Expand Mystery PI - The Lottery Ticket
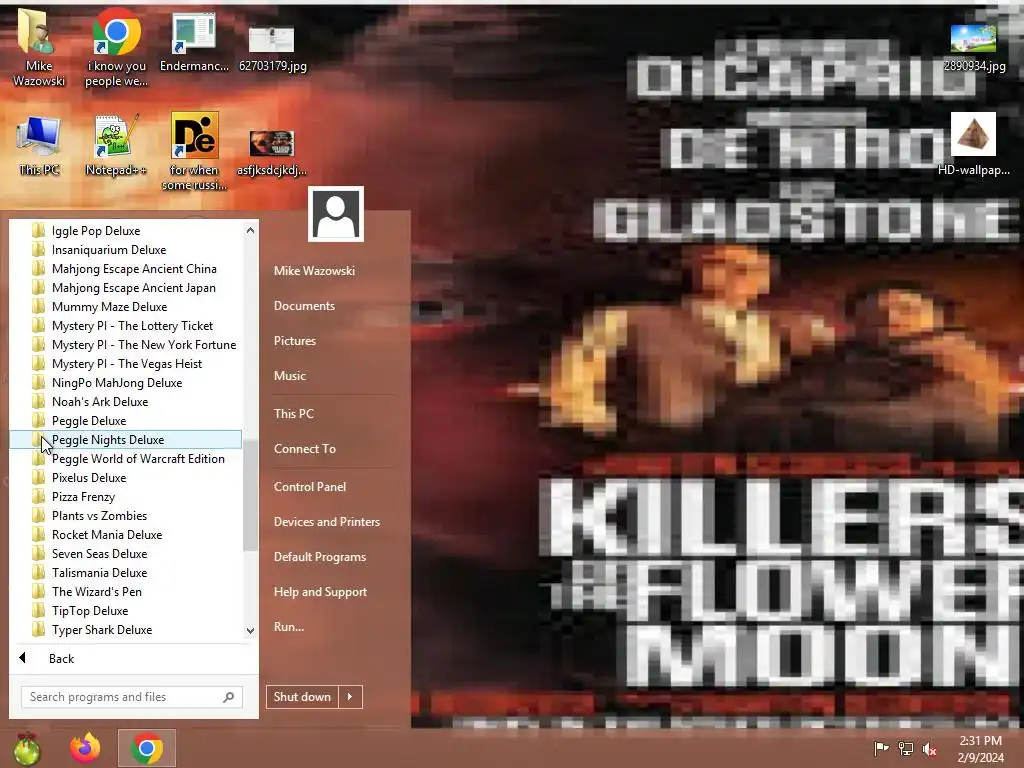1024x768 pixels. 125,325
